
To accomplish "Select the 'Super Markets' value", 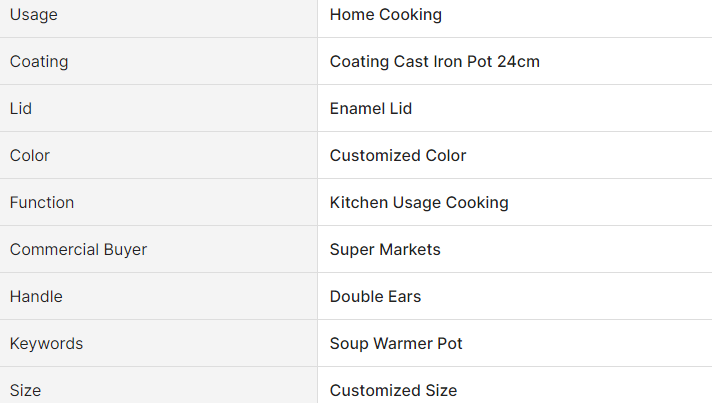I will click(x=384, y=249).
